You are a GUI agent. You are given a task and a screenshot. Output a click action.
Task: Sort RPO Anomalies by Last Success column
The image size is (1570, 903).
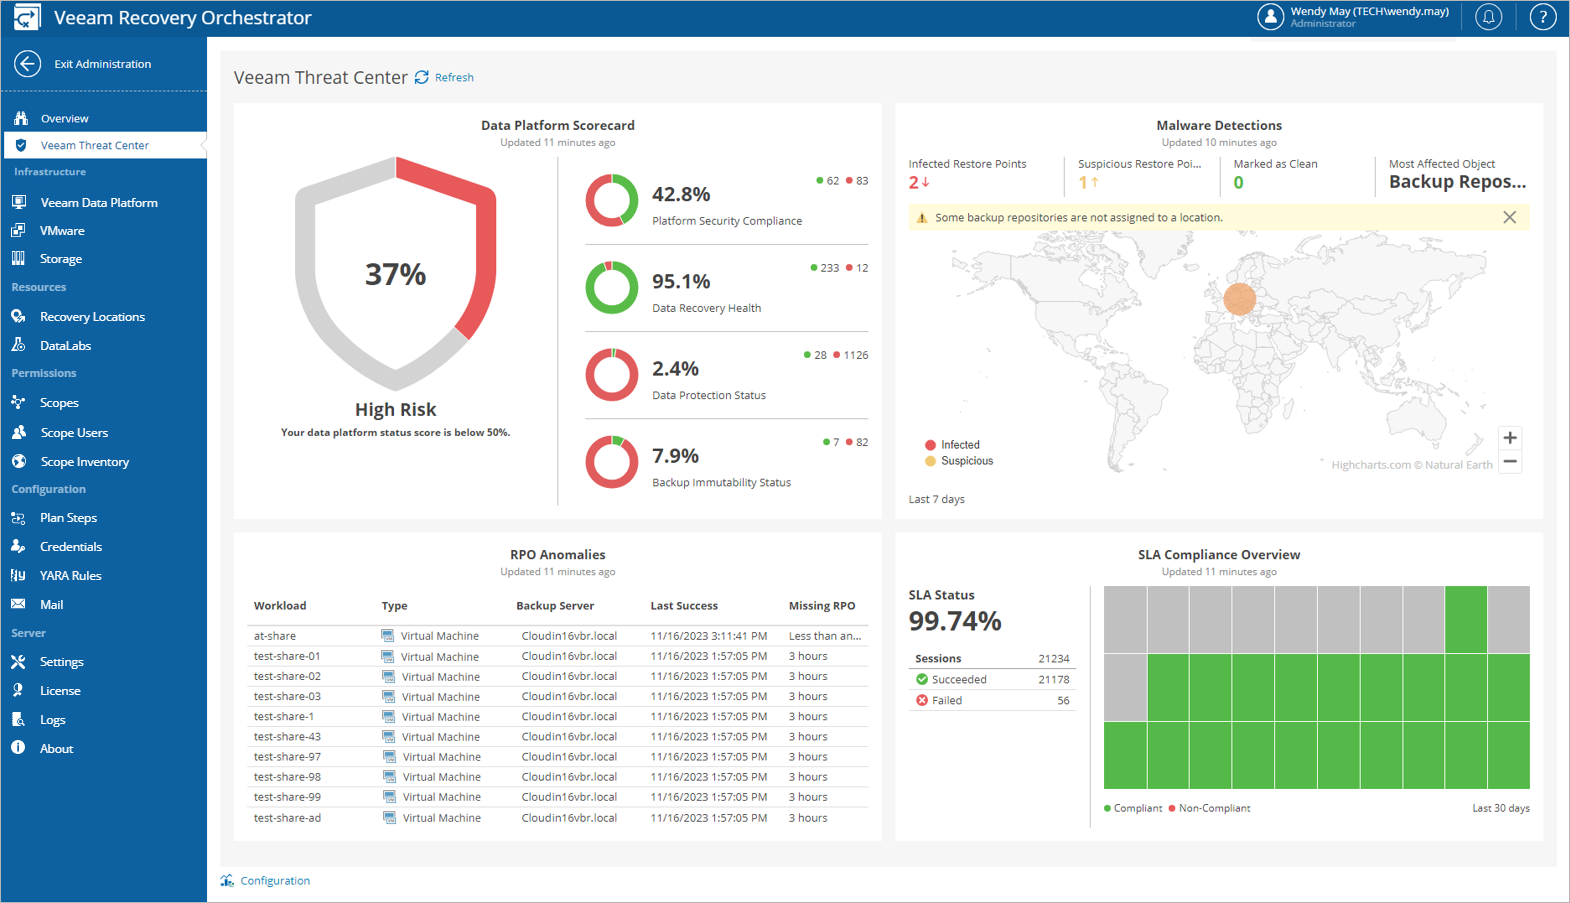coord(684,606)
